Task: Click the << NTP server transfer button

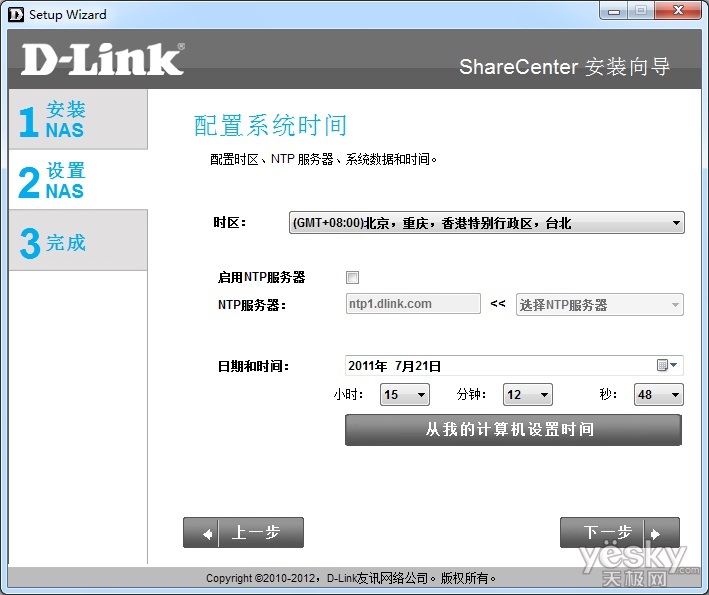Action: pyautogui.click(x=498, y=303)
